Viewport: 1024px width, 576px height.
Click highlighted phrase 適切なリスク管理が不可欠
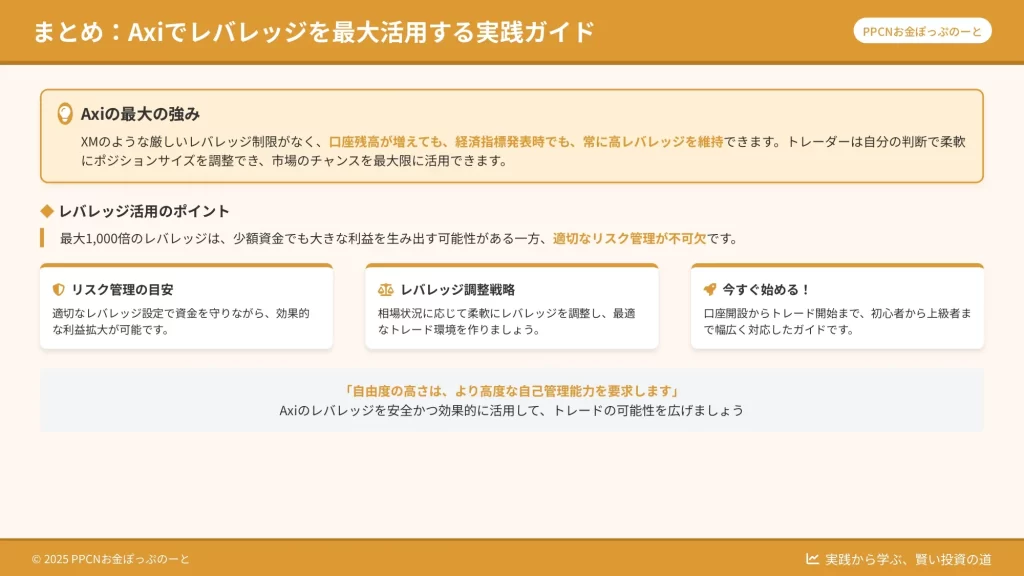pos(630,239)
